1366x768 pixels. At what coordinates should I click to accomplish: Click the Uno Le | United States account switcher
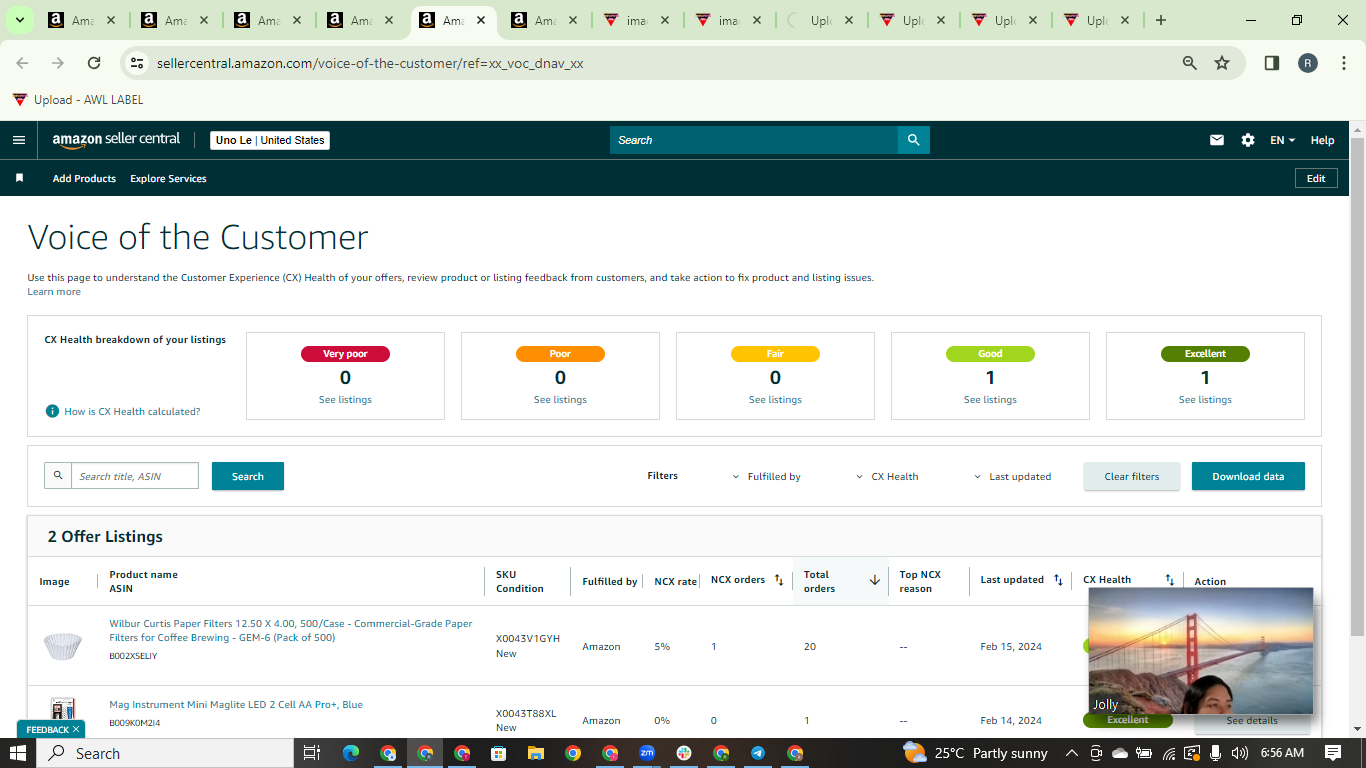tap(270, 140)
